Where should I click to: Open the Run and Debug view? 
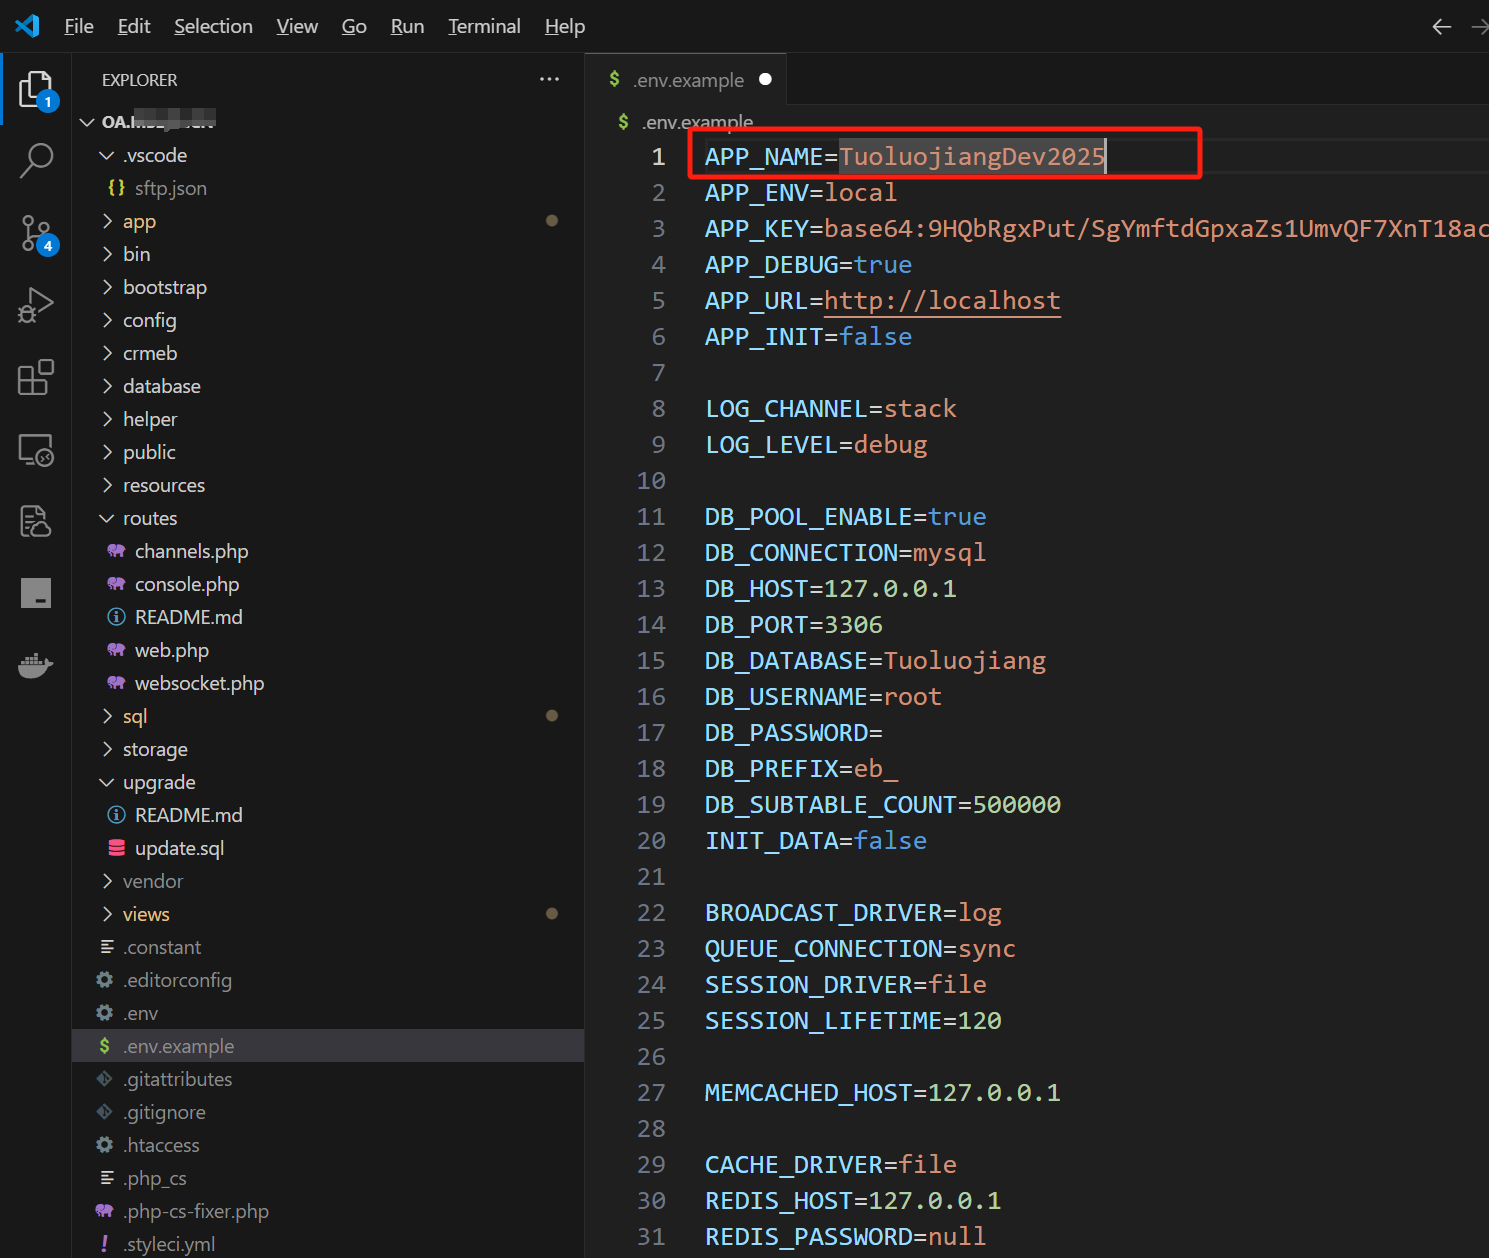point(36,305)
